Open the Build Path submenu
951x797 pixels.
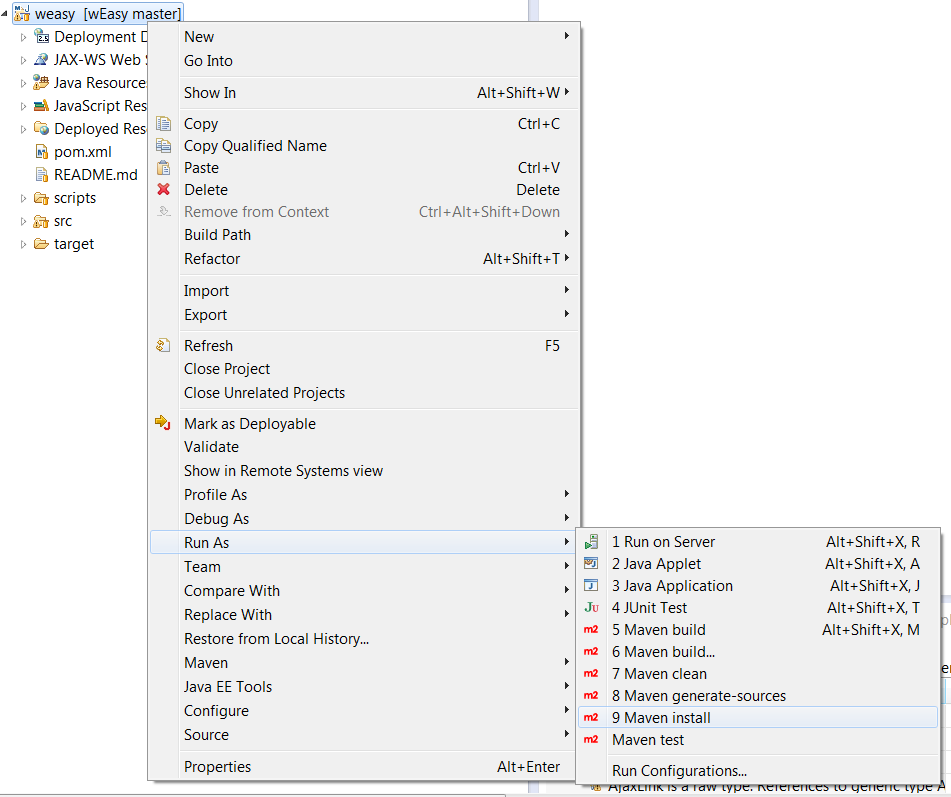[217, 235]
